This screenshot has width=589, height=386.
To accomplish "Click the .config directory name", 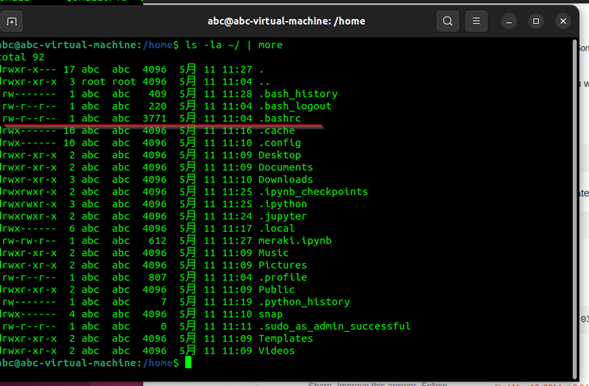I will 280,143.
